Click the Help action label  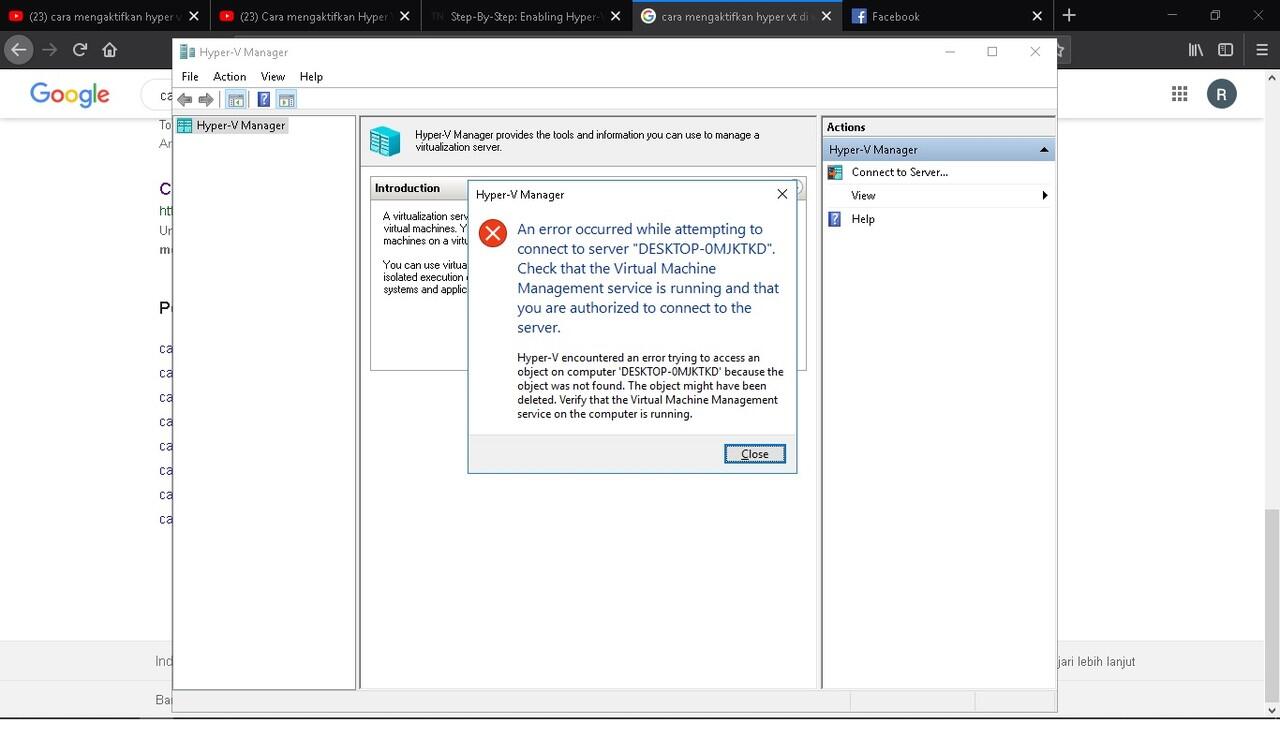click(x=863, y=219)
